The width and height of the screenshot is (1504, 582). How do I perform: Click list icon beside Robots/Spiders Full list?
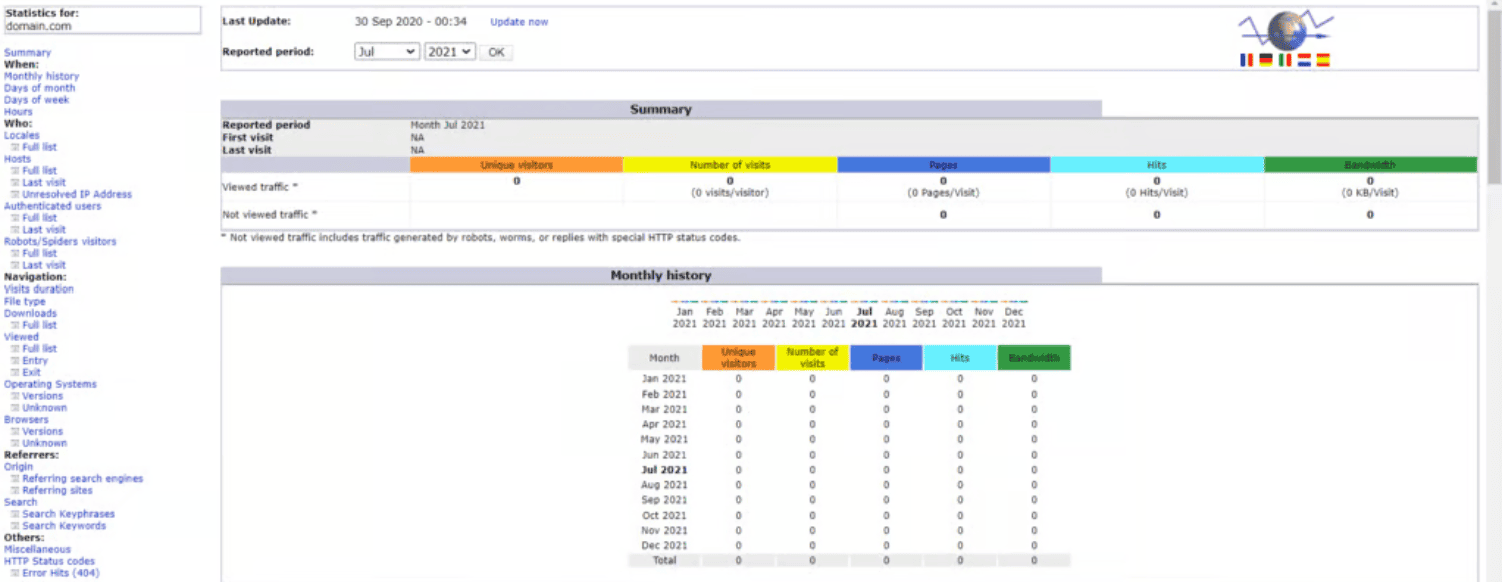(15, 254)
